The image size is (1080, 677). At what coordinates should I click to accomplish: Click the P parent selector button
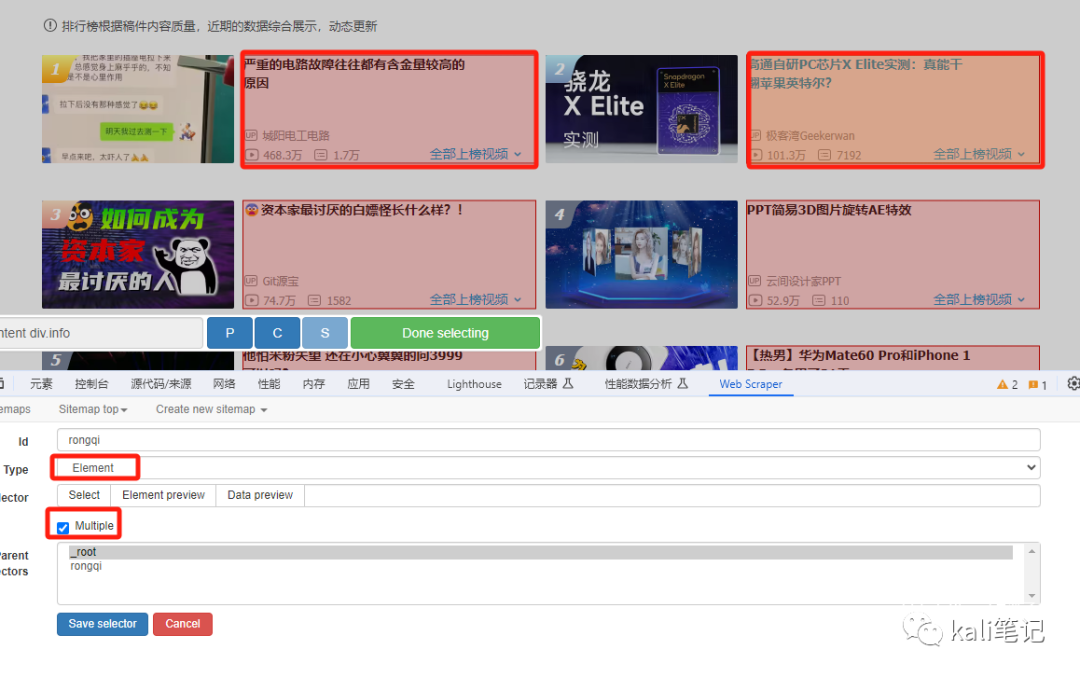click(x=229, y=333)
